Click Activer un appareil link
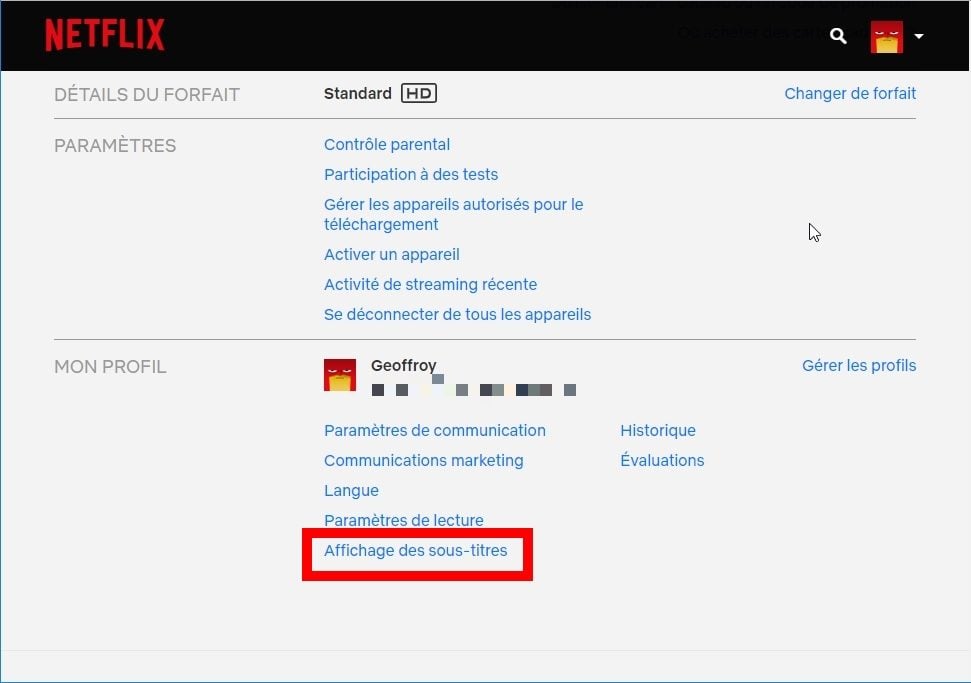Image resolution: width=971 pixels, height=683 pixels. coord(392,254)
